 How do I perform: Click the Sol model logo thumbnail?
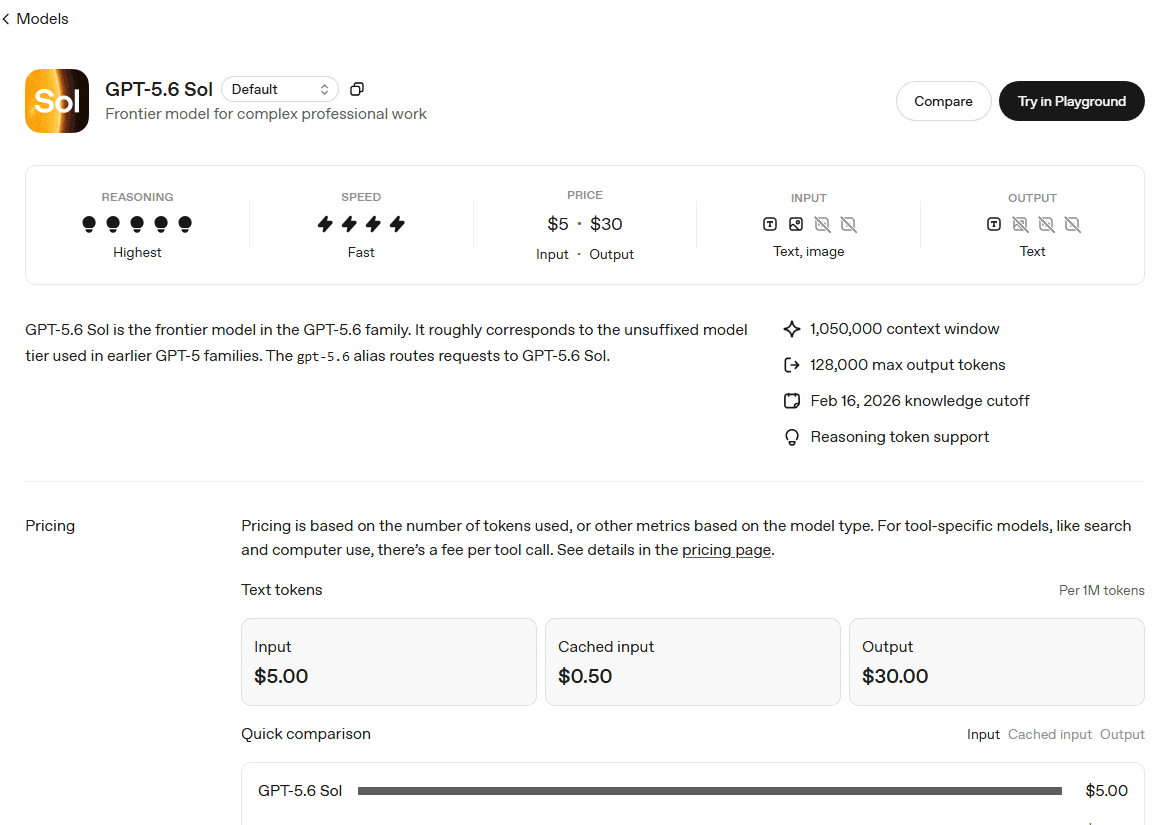click(57, 101)
